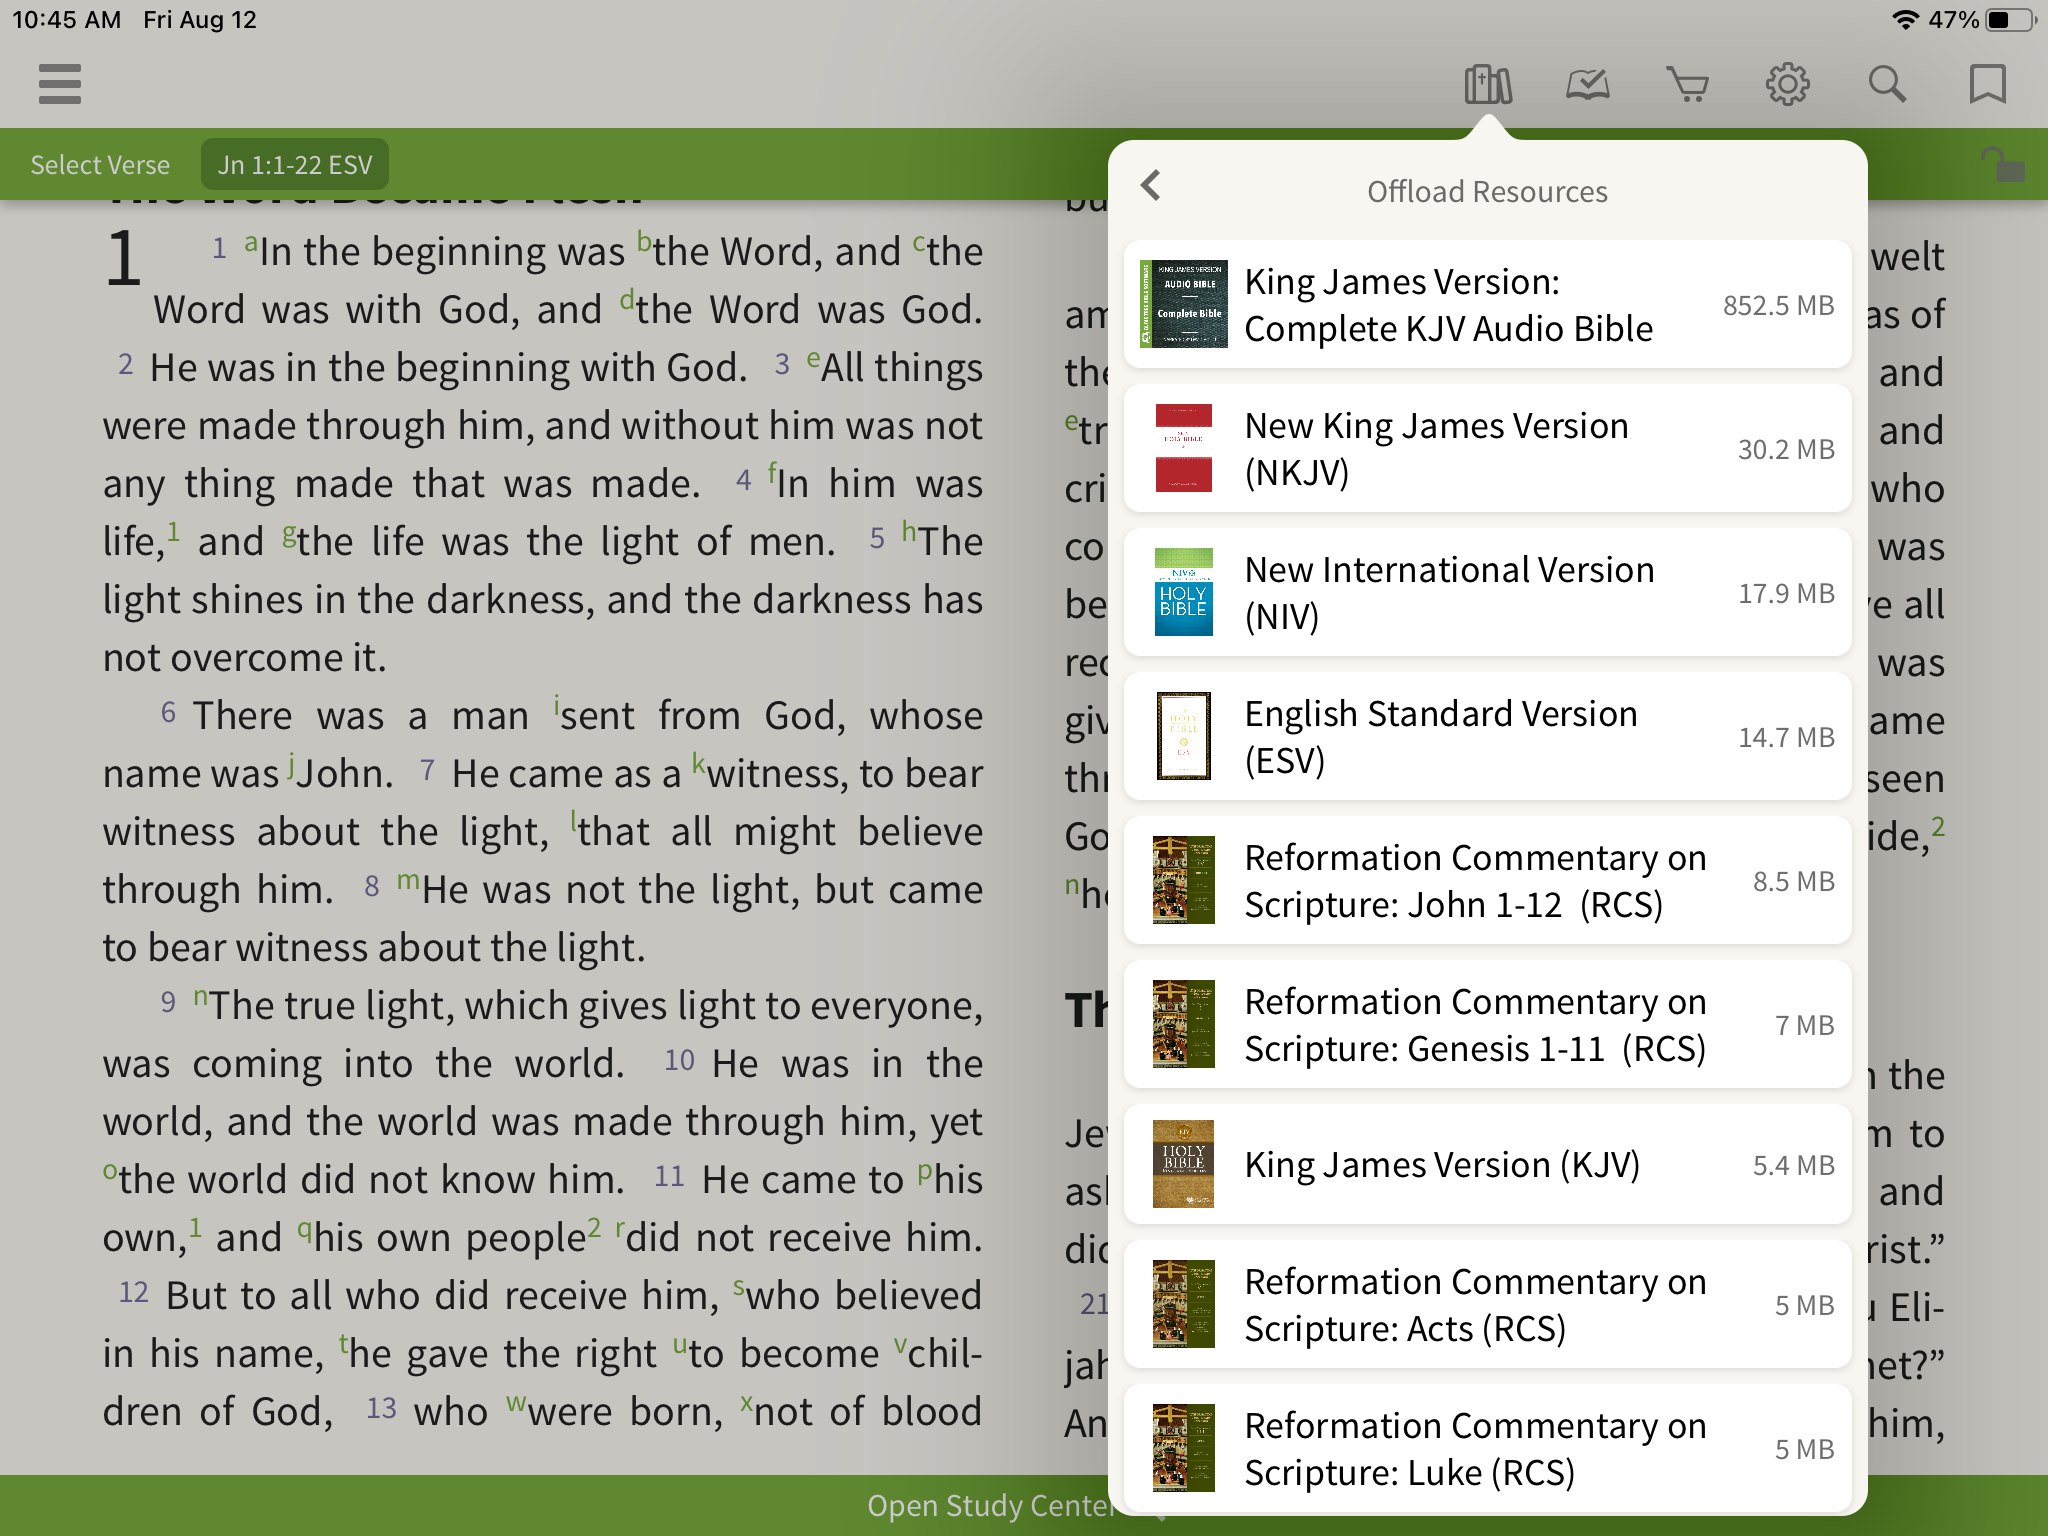Select King James Version (KJV) row
Viewport: 2048px width, 1536px height.
(x=1488, y=1165)
